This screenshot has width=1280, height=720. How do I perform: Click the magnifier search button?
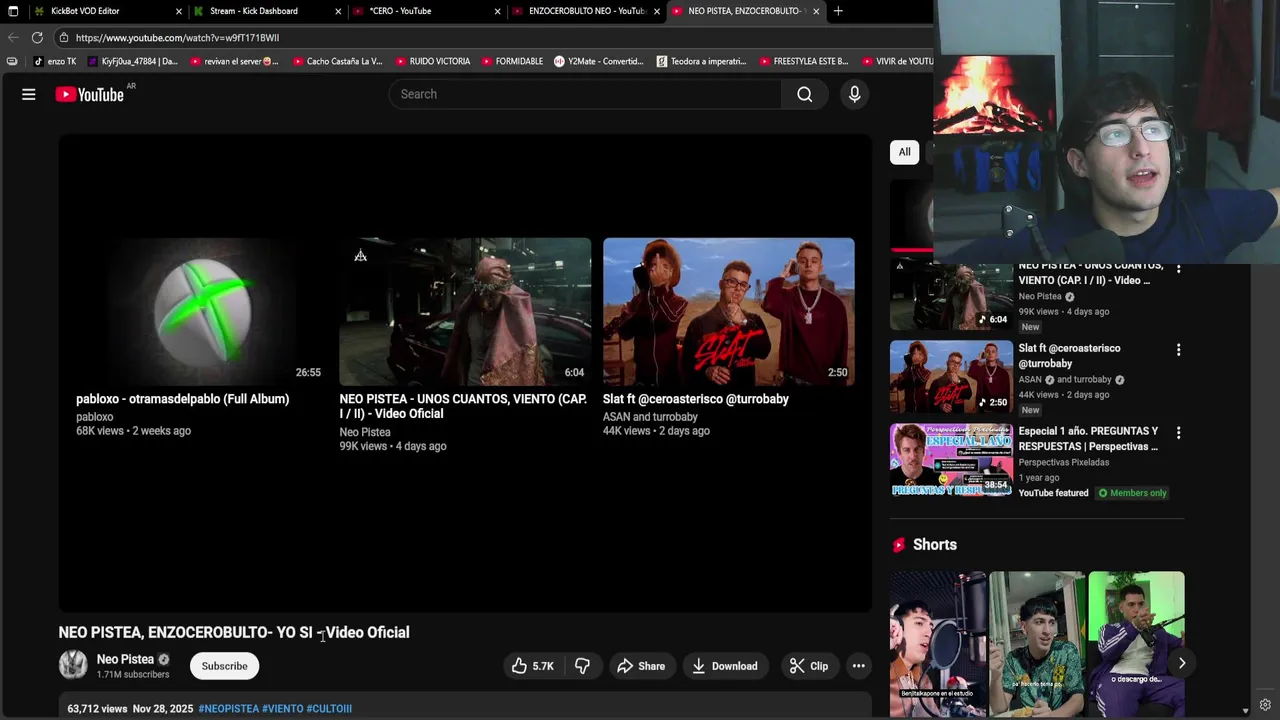(x=805, y=94)
